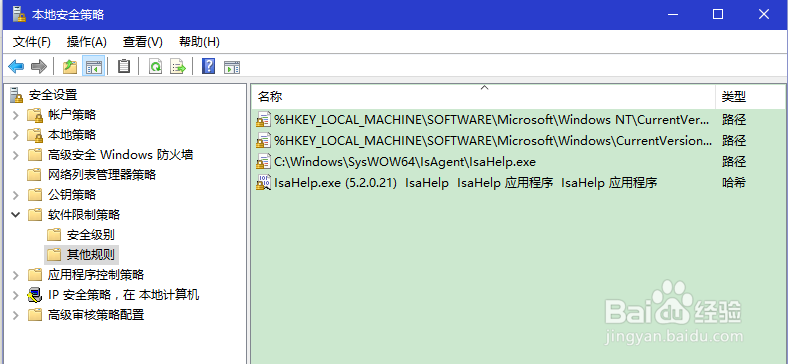Click the IP 安全策略 computer icon

tap(35, 295)
